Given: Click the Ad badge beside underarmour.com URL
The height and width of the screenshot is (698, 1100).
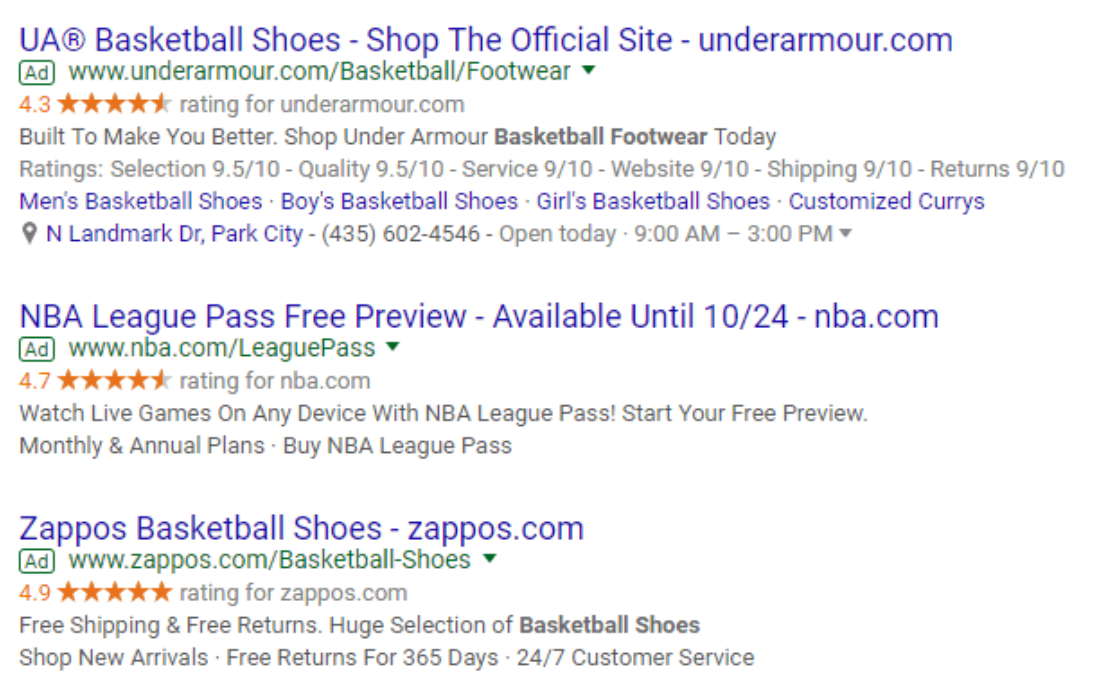Looking at the screenshot, I should tap(36, 72).
